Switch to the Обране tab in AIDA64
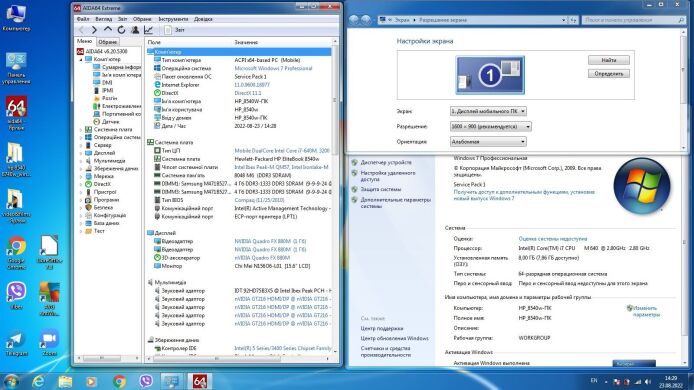 click(x=108, y=42)
